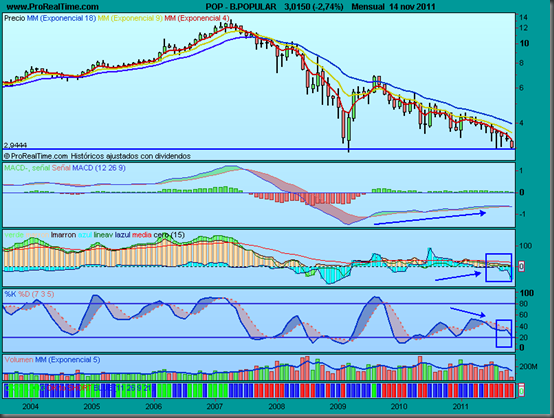Click the 11 26 9 21 parameter text
The height and width of the screenshot is (418, 554).
coord(134,388)
